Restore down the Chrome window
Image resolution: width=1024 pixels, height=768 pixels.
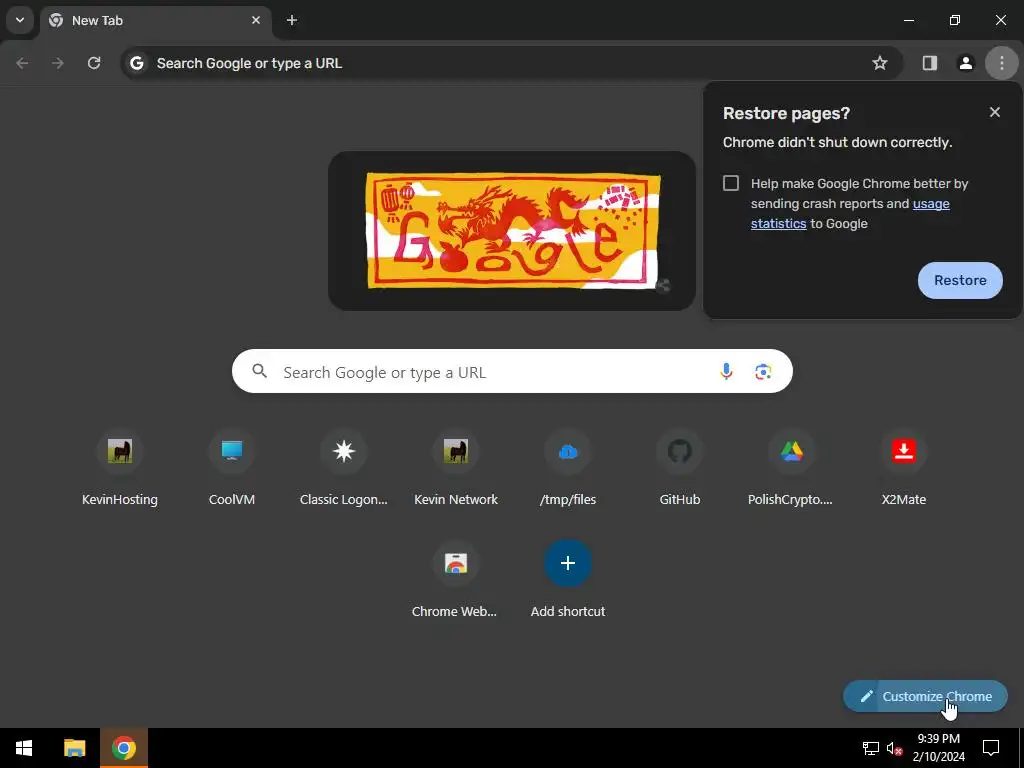click(x=955, y=20)
